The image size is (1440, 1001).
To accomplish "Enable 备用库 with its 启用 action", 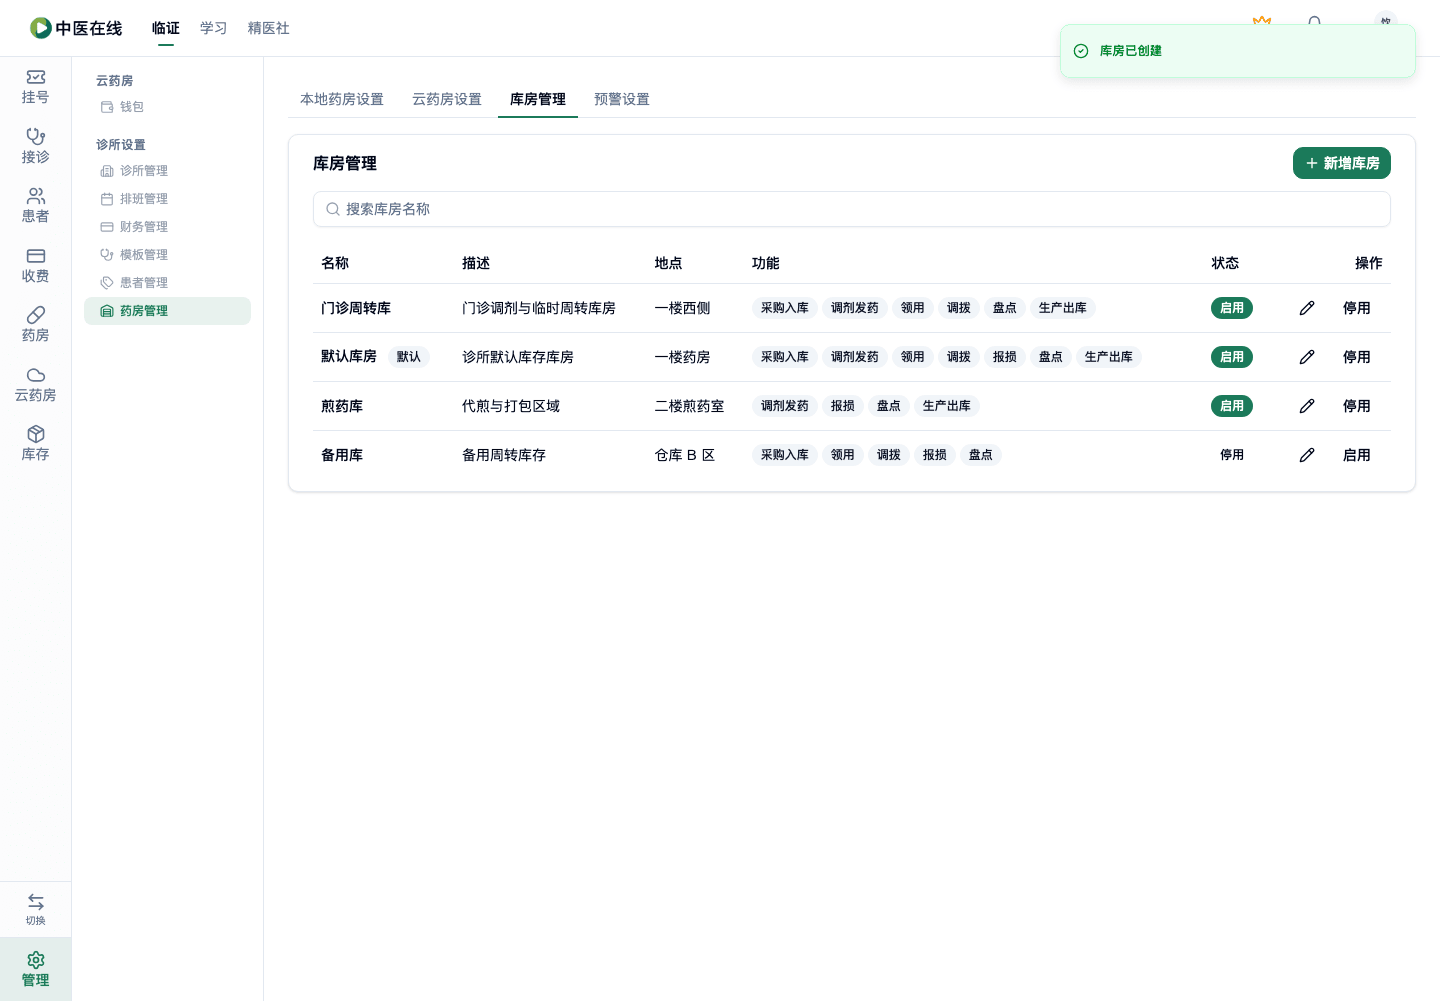I will pyautogui.click(x=1356, y=455).
